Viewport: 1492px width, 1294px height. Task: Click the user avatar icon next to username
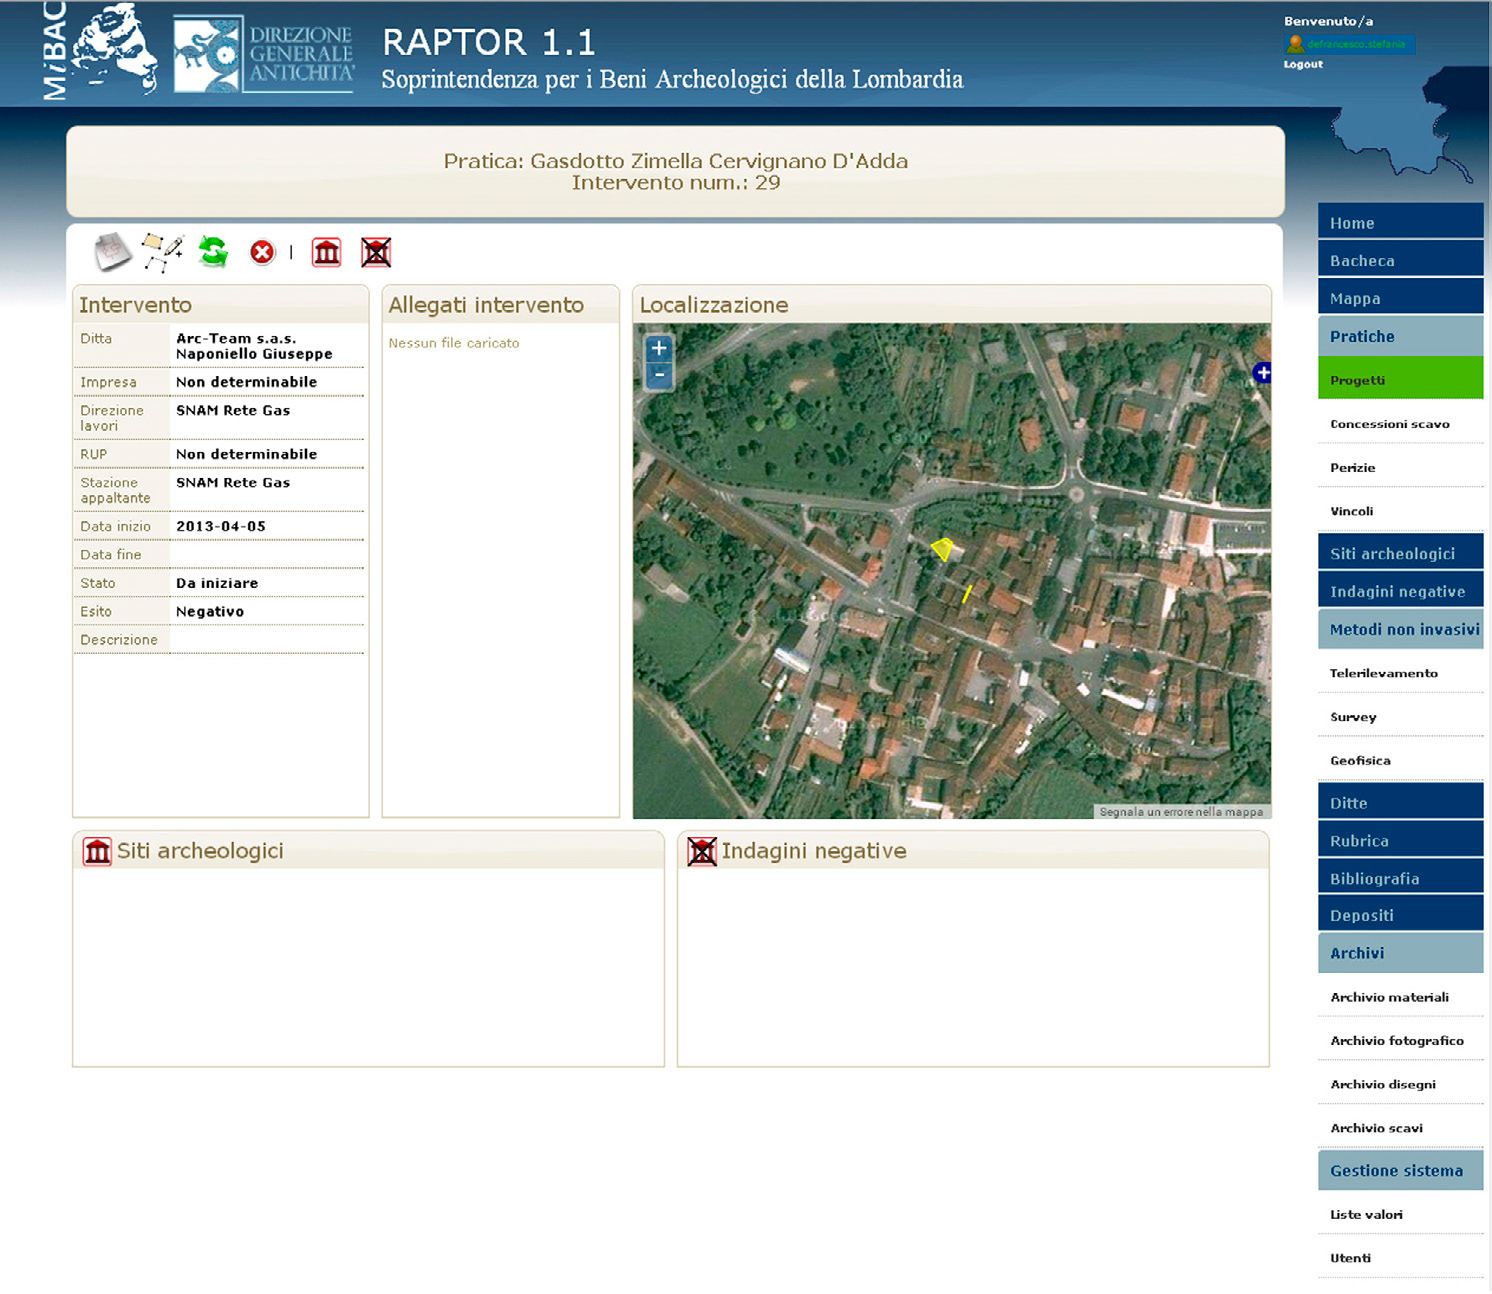click(1295, 44)
